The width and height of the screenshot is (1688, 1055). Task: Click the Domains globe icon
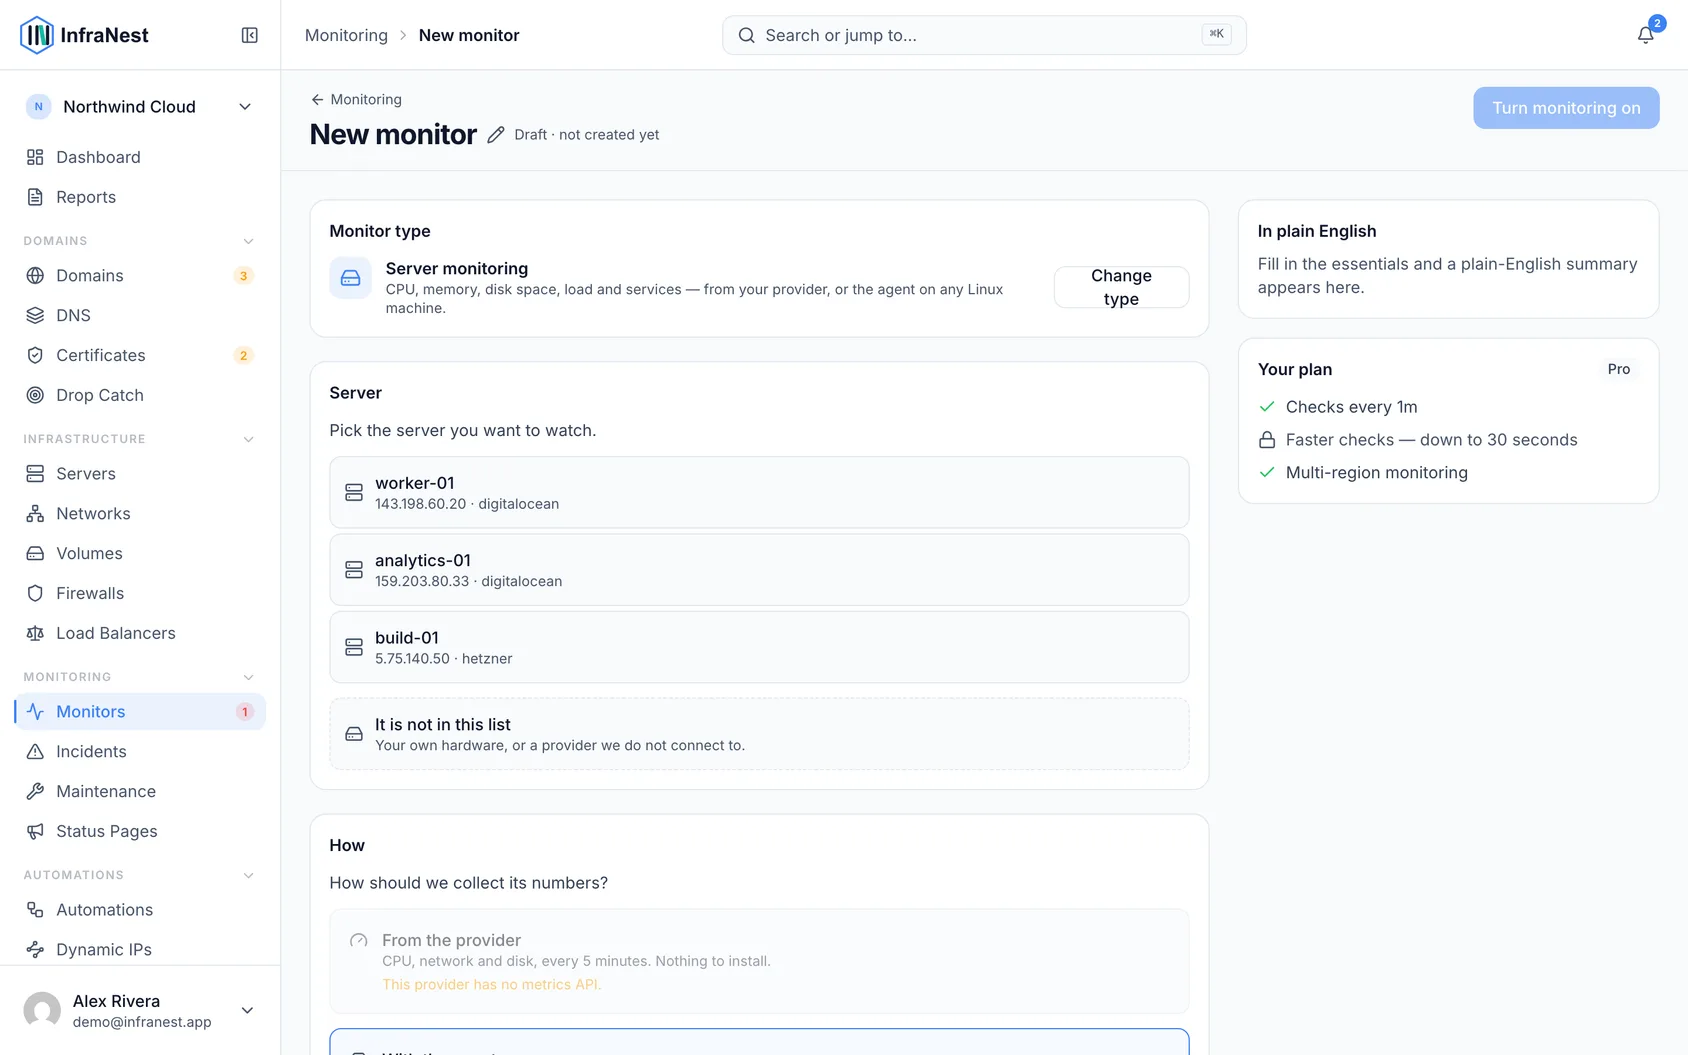click(35, 275)
